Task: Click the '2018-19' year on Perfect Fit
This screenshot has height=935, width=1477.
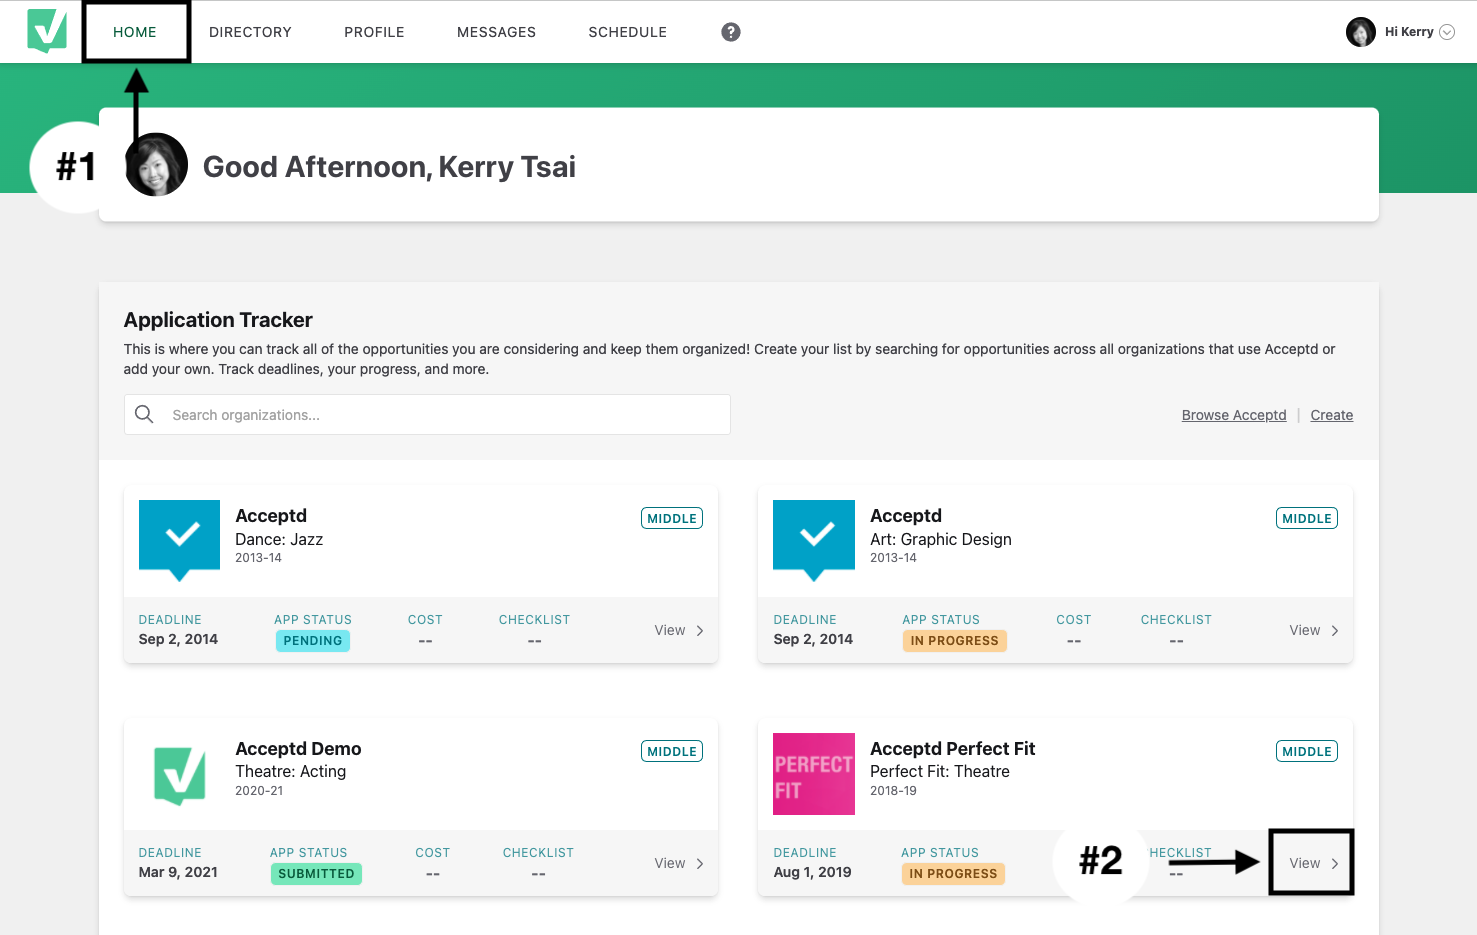Action: pos(893,791)
